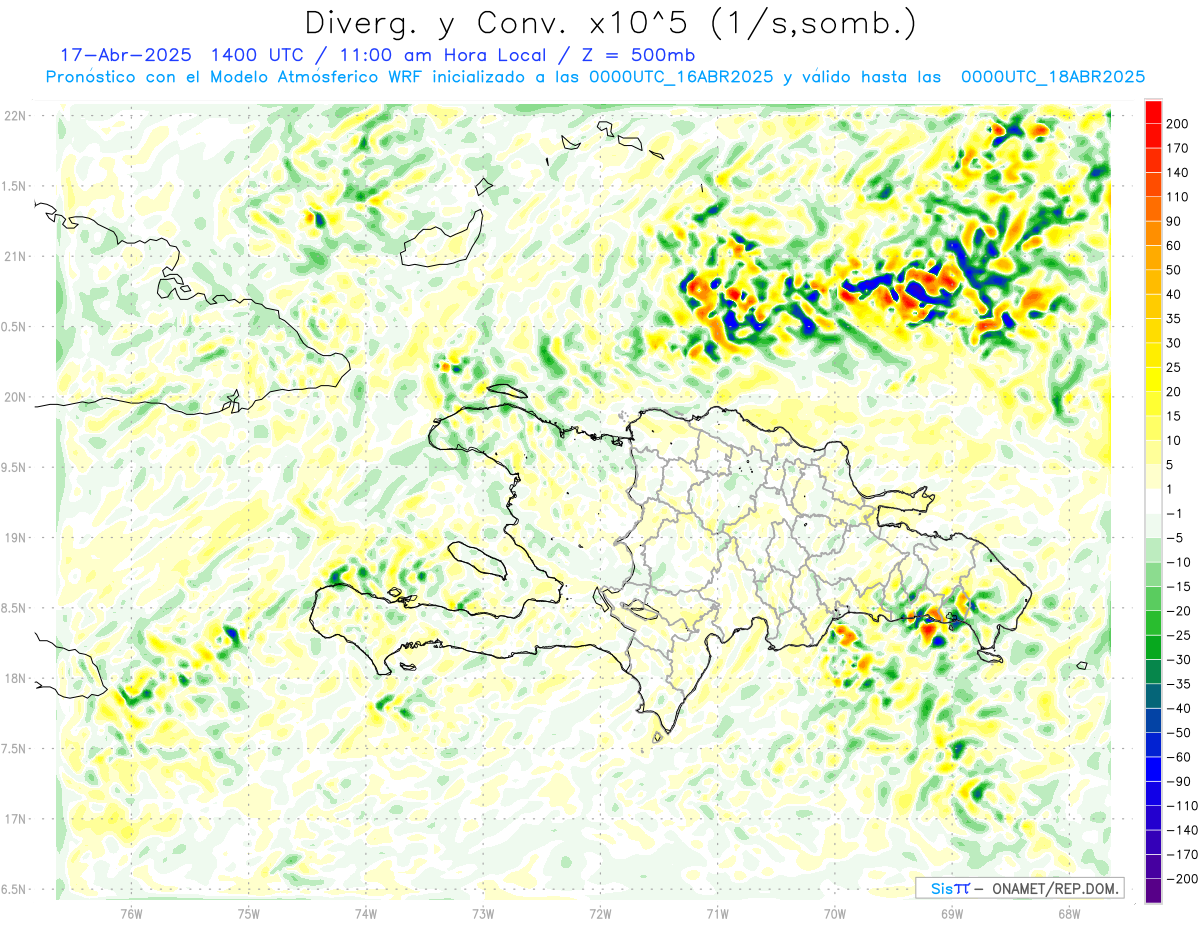Click the -10 value on the color scale
This screenshot has width=1200, height=927.
click(1176, 563)
